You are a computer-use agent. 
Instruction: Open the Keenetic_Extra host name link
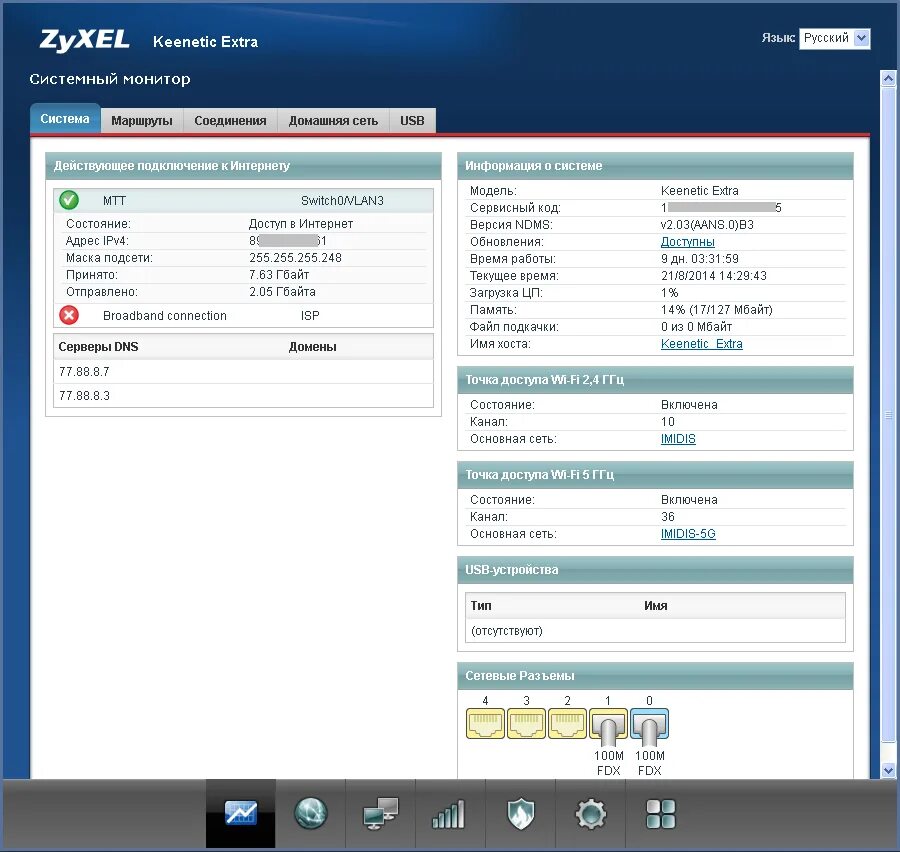[701, 344]
